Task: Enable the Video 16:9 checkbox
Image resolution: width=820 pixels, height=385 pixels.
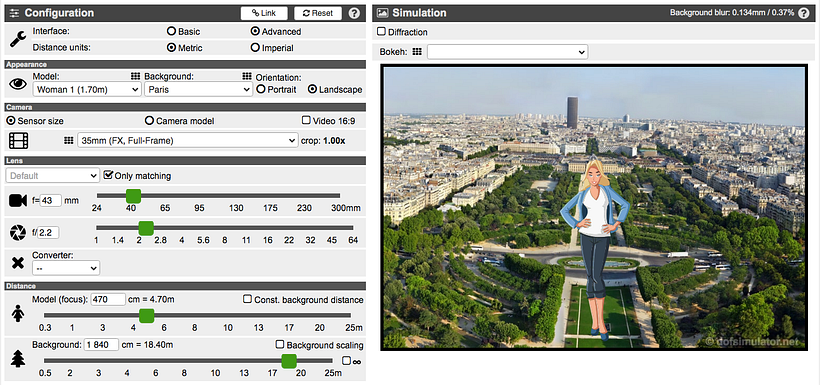Action: point(306,120)
